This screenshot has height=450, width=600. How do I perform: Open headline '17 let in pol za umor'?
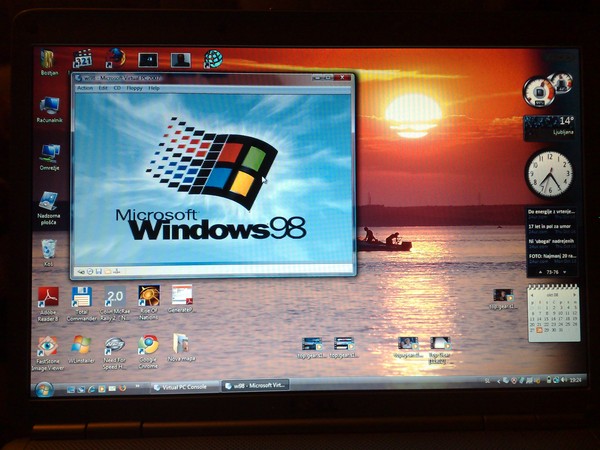(x=551, y=228)
